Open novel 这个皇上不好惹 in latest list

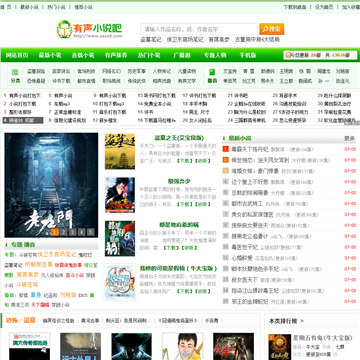(250, 182)
